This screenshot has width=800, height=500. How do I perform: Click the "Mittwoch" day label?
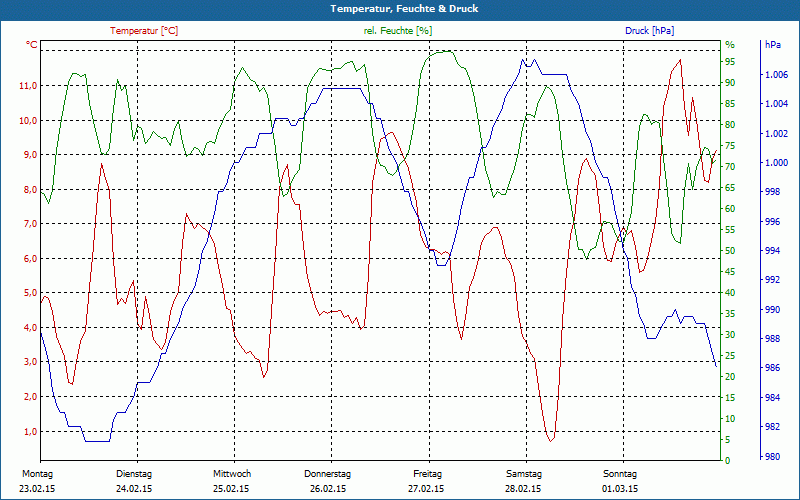(232, 474)
